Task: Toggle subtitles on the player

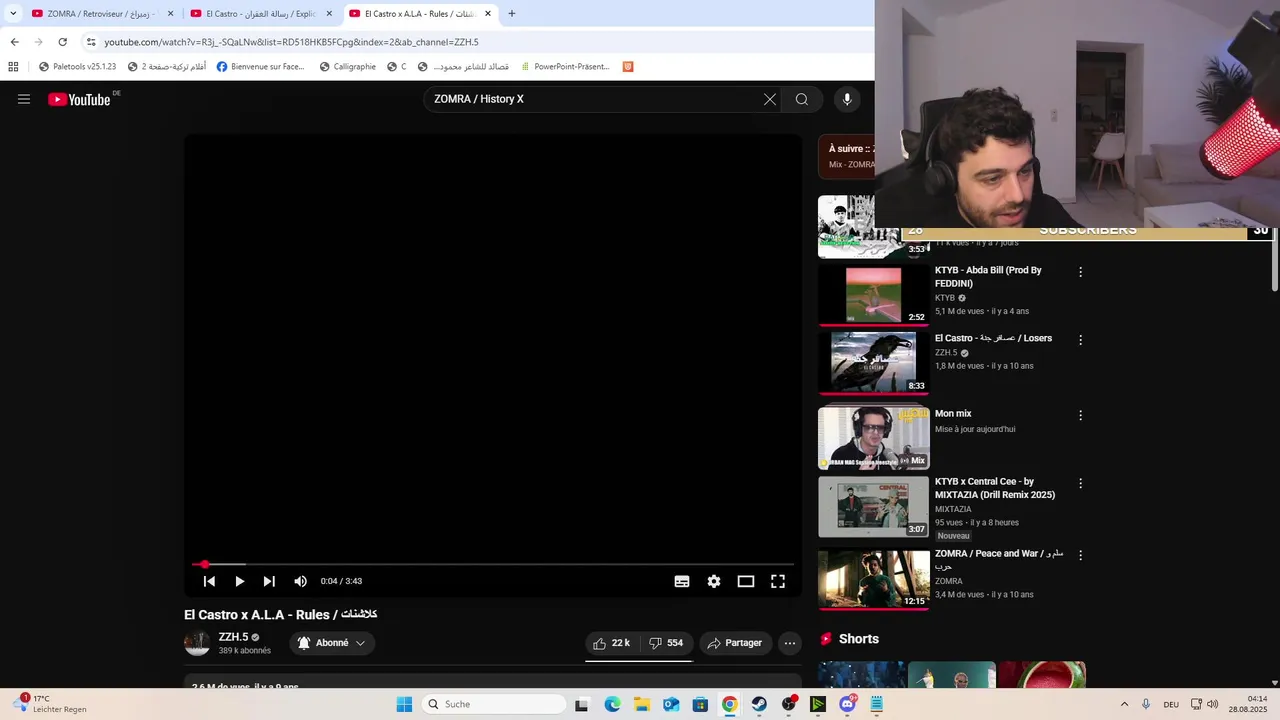Action: [682, 581]
